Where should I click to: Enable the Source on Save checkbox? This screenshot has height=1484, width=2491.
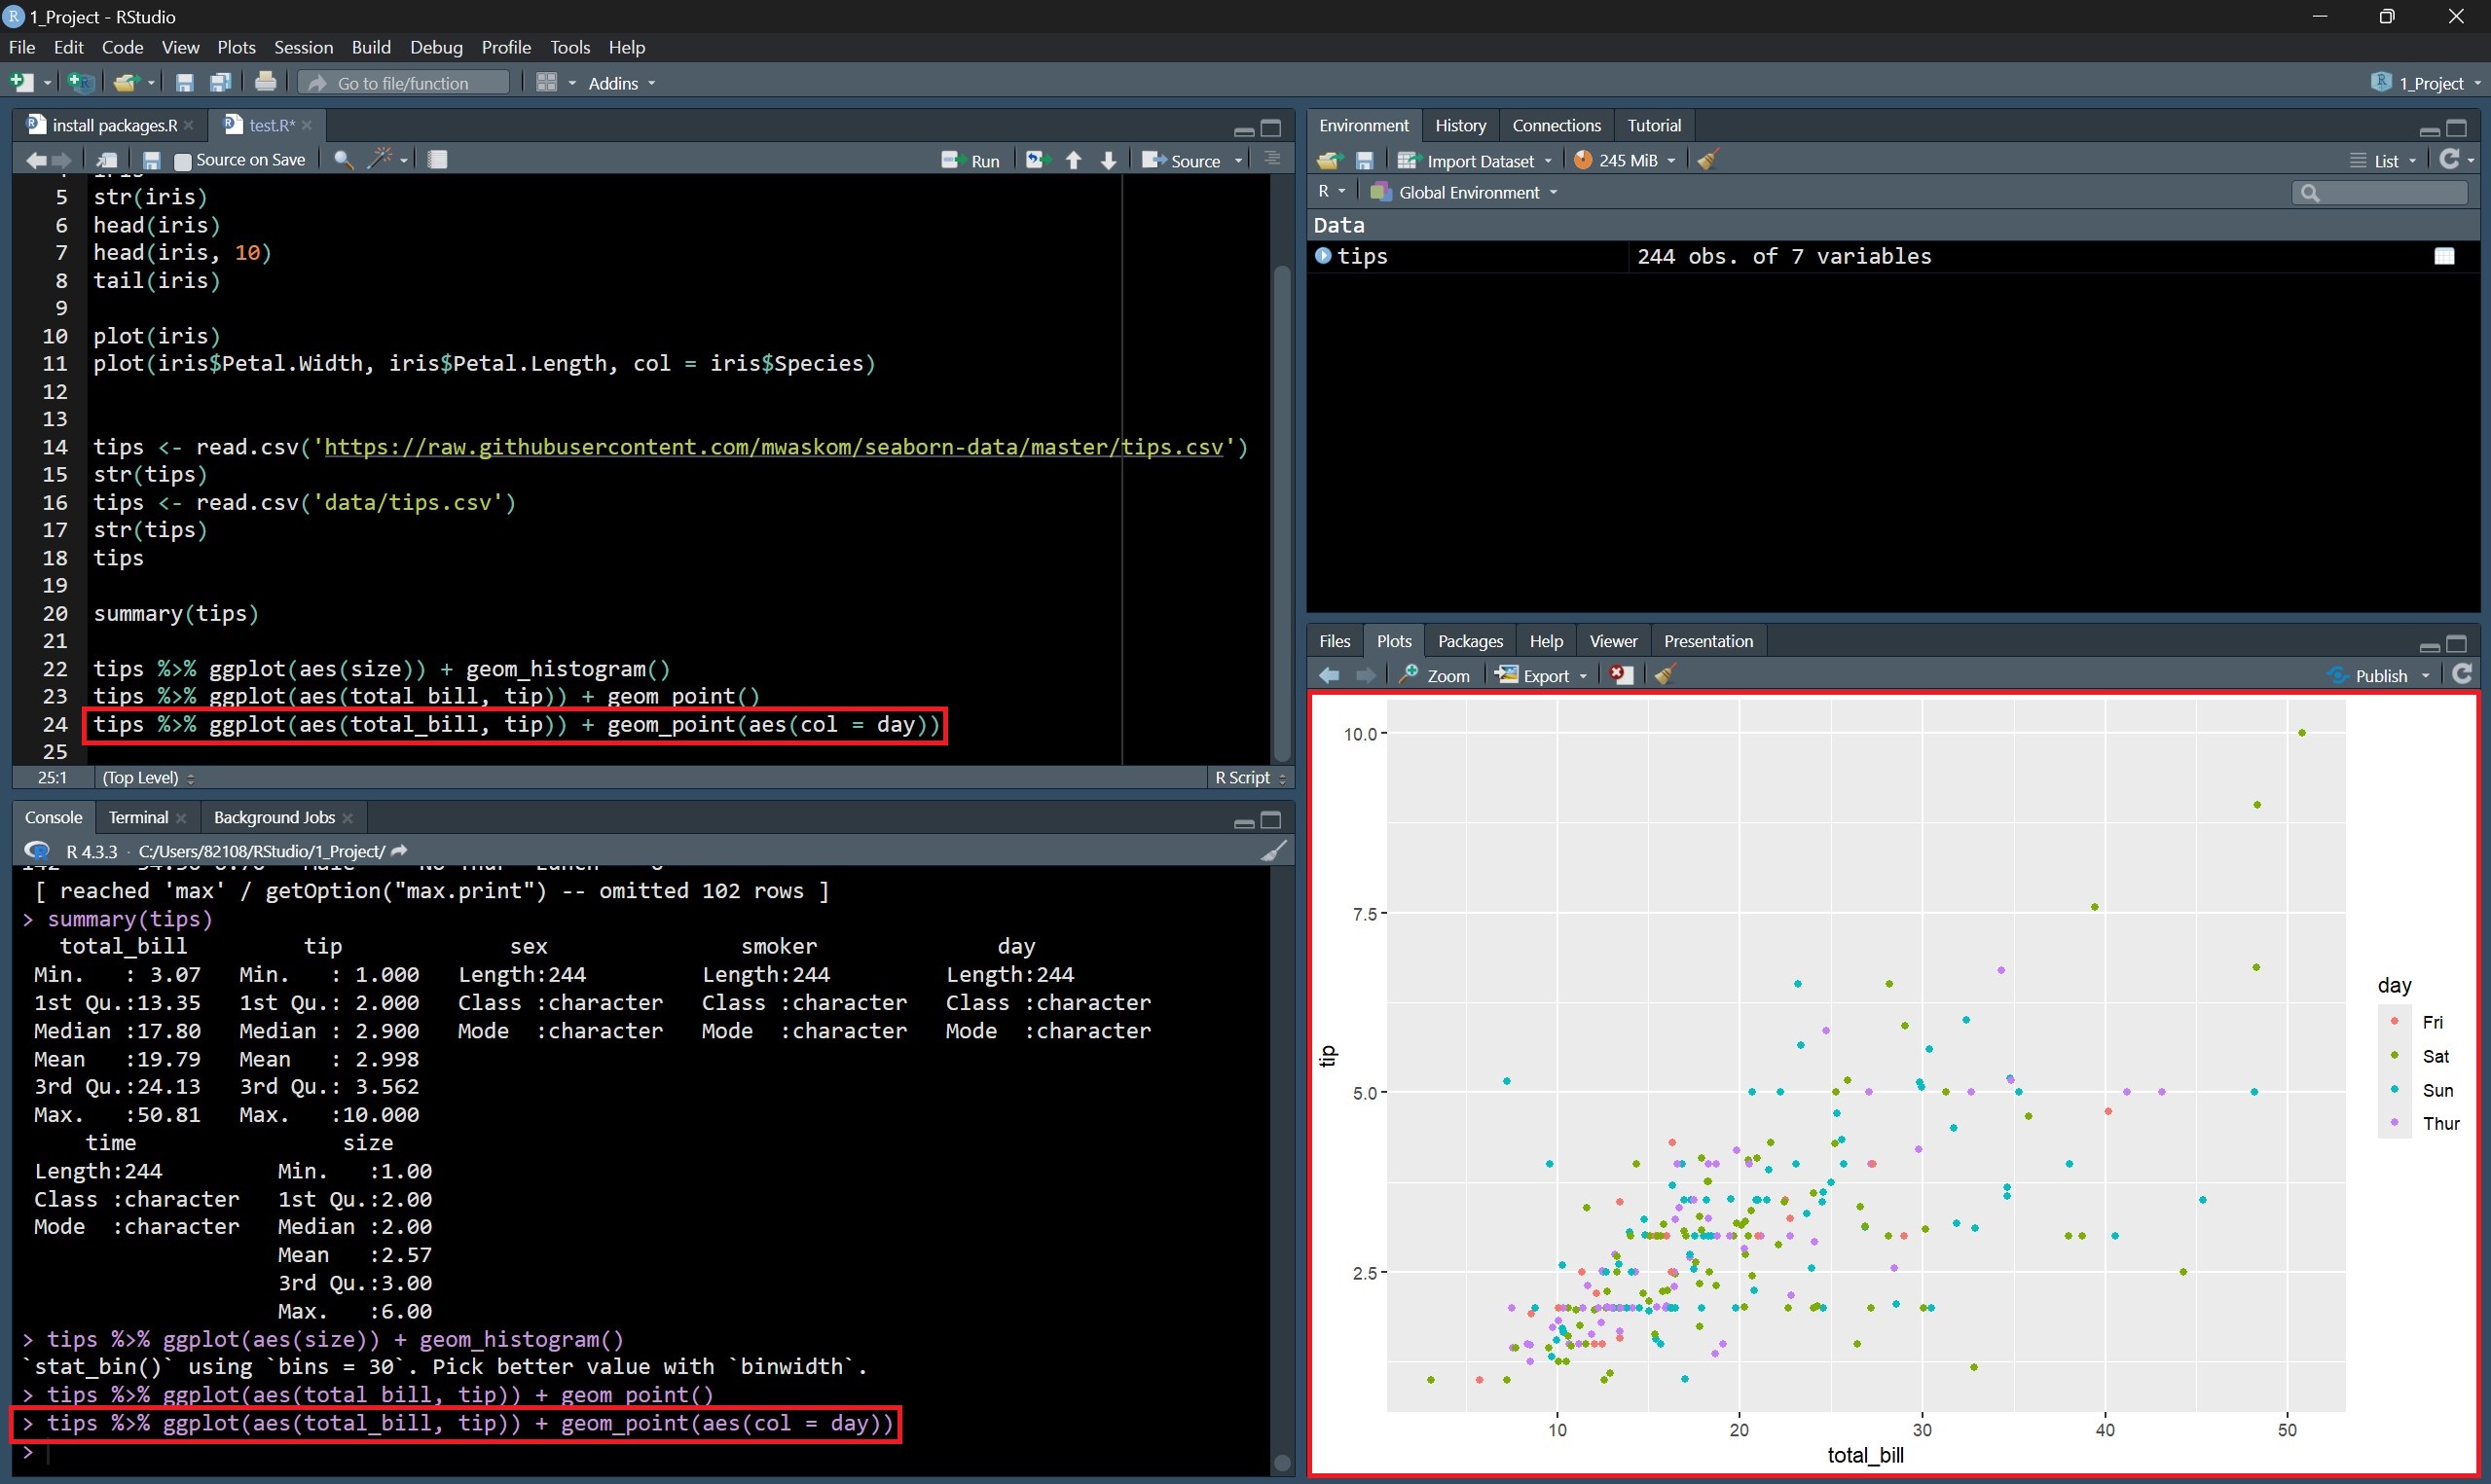click(x=183, y=160)
